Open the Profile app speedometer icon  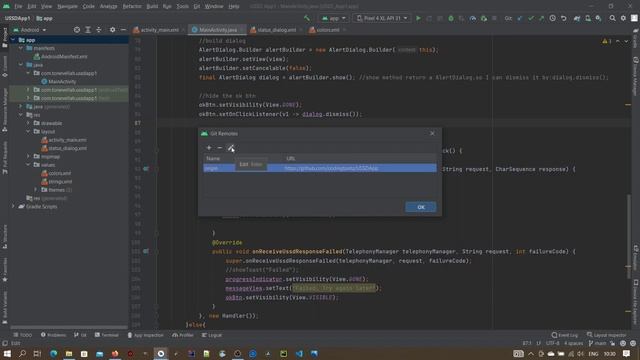pyautogui.click(x=473, y=18)
